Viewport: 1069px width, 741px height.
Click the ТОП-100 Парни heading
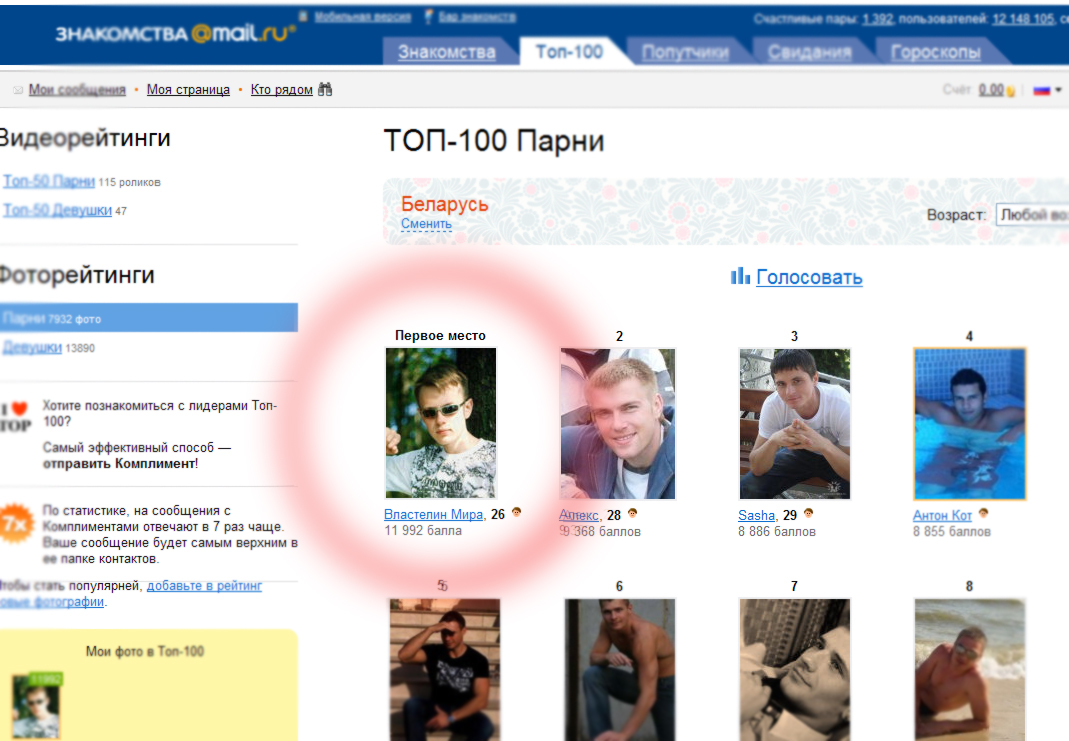pyautogui.click(x=494, y=141)
